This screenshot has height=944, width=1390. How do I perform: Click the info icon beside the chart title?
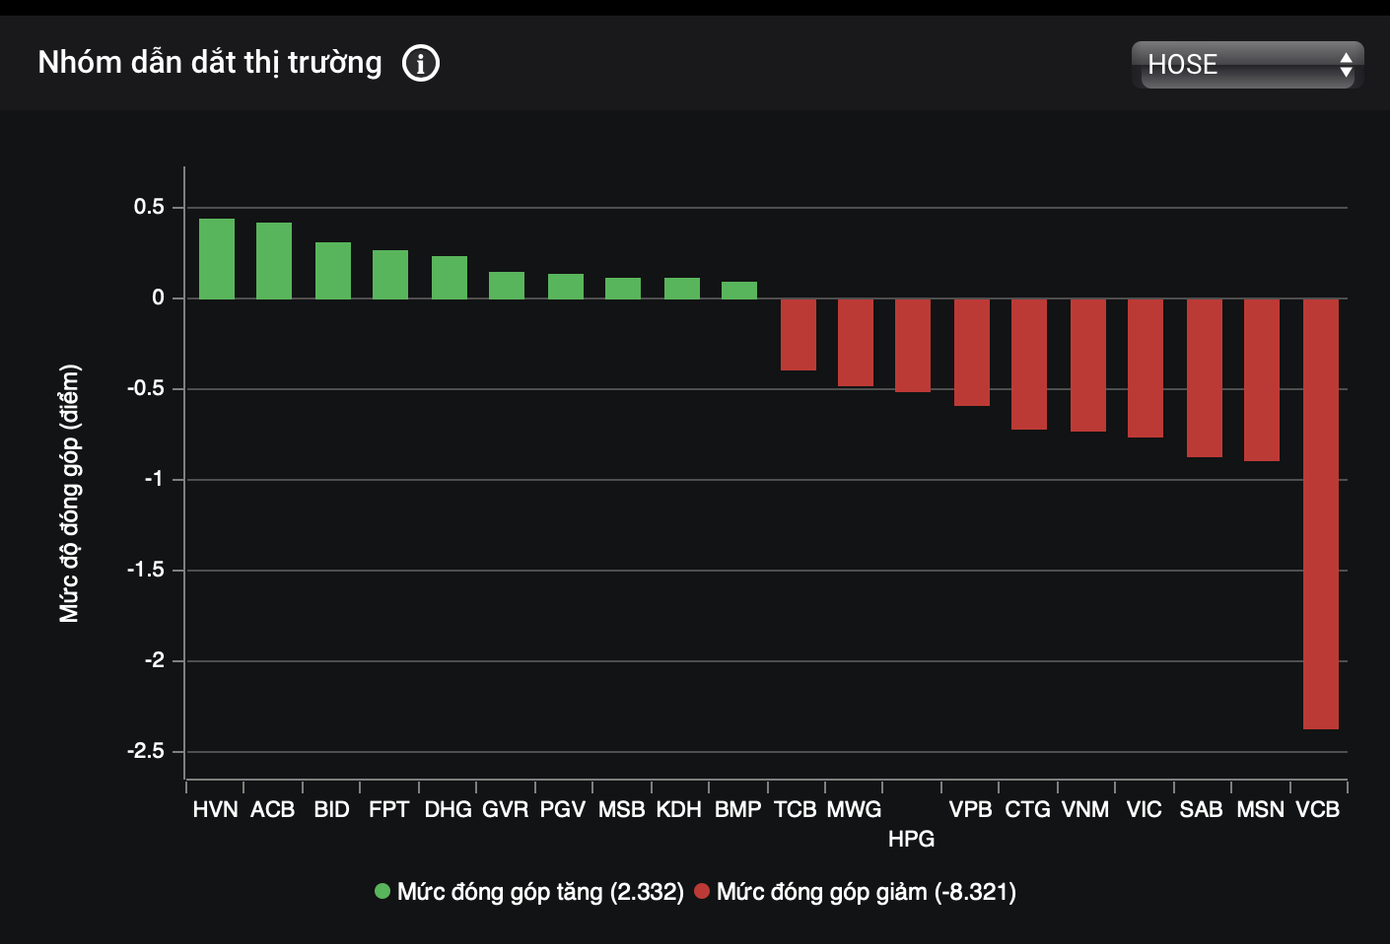pos(420,64)
